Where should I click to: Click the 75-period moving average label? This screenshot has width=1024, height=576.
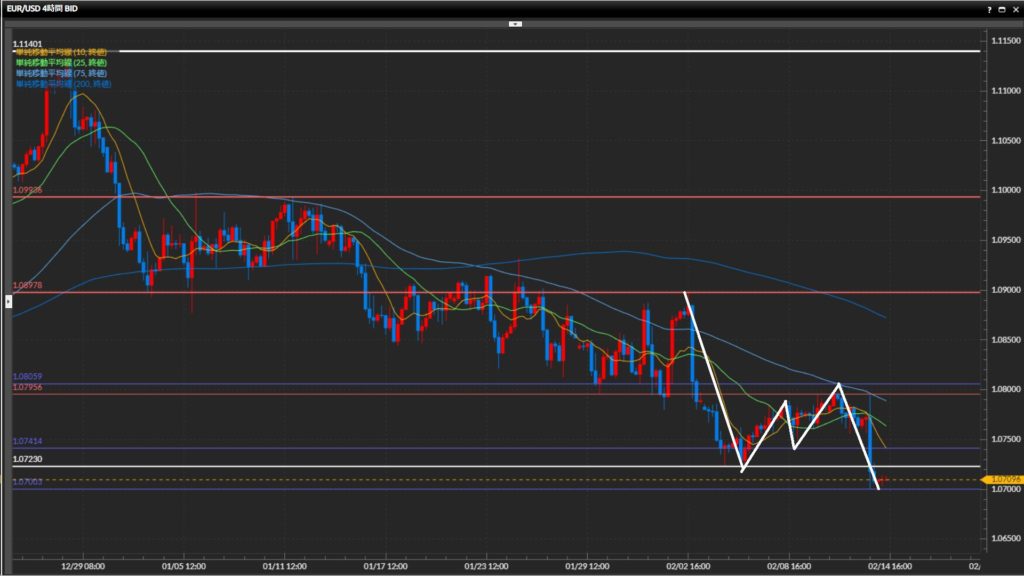tap(59, 73)
